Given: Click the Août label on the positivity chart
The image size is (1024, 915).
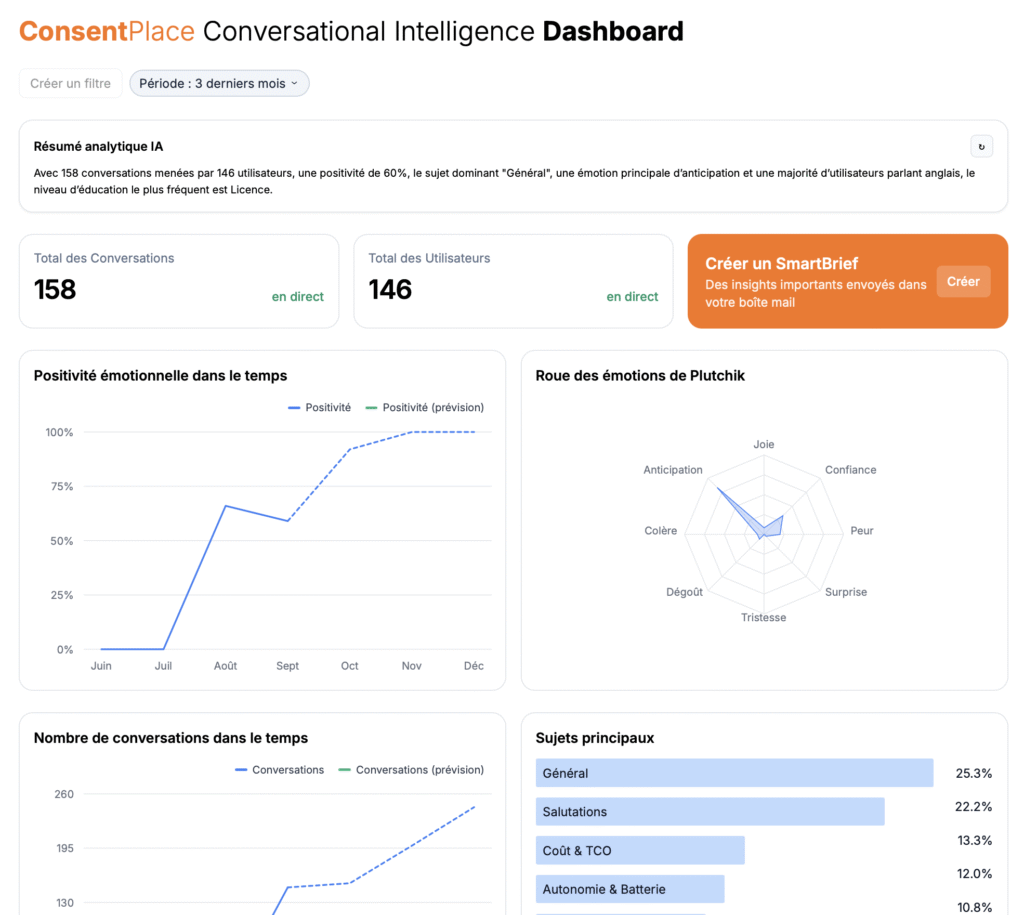Looking at the screenshot, I should coord(225,666).
